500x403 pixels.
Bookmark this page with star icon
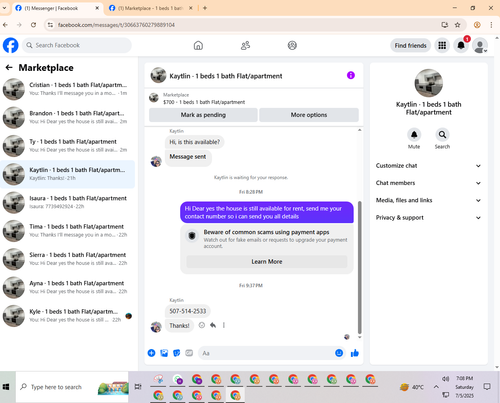pyautogui.click(x=458, y=25)
